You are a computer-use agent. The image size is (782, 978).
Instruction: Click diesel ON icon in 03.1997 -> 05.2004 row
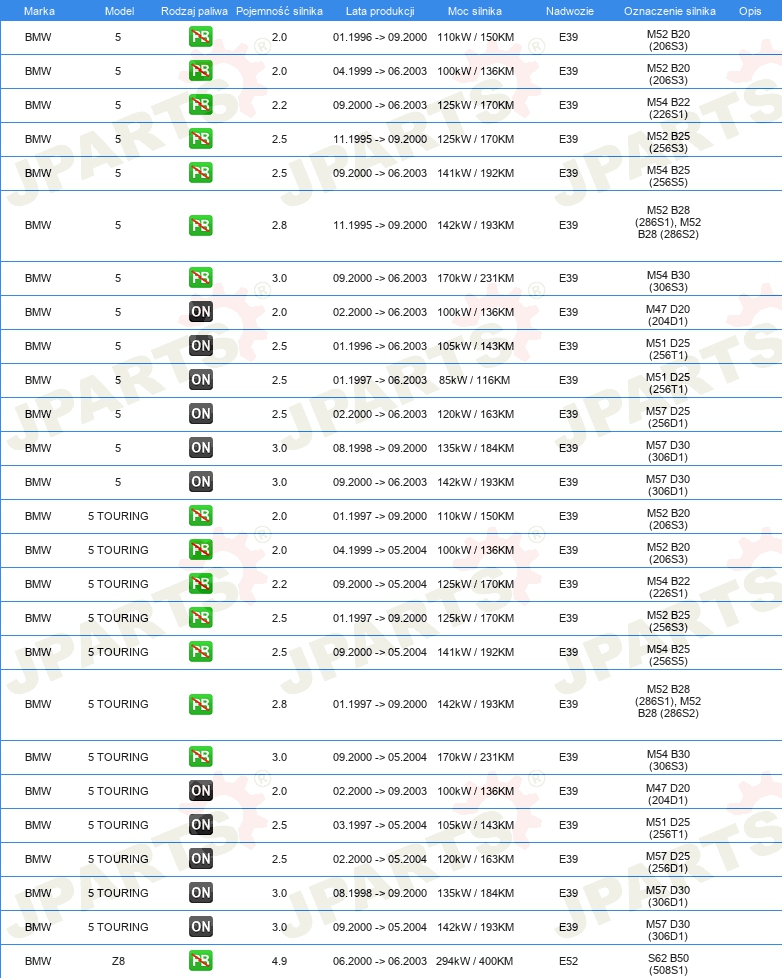pos(201,825)
